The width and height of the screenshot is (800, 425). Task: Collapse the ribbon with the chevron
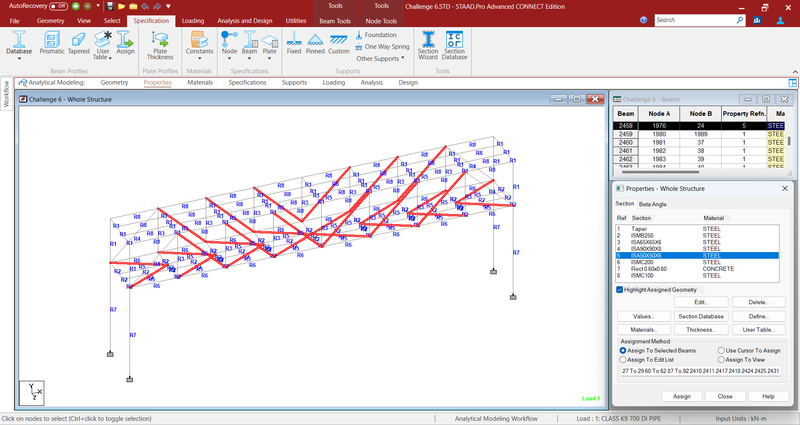[x=795, y=72]
